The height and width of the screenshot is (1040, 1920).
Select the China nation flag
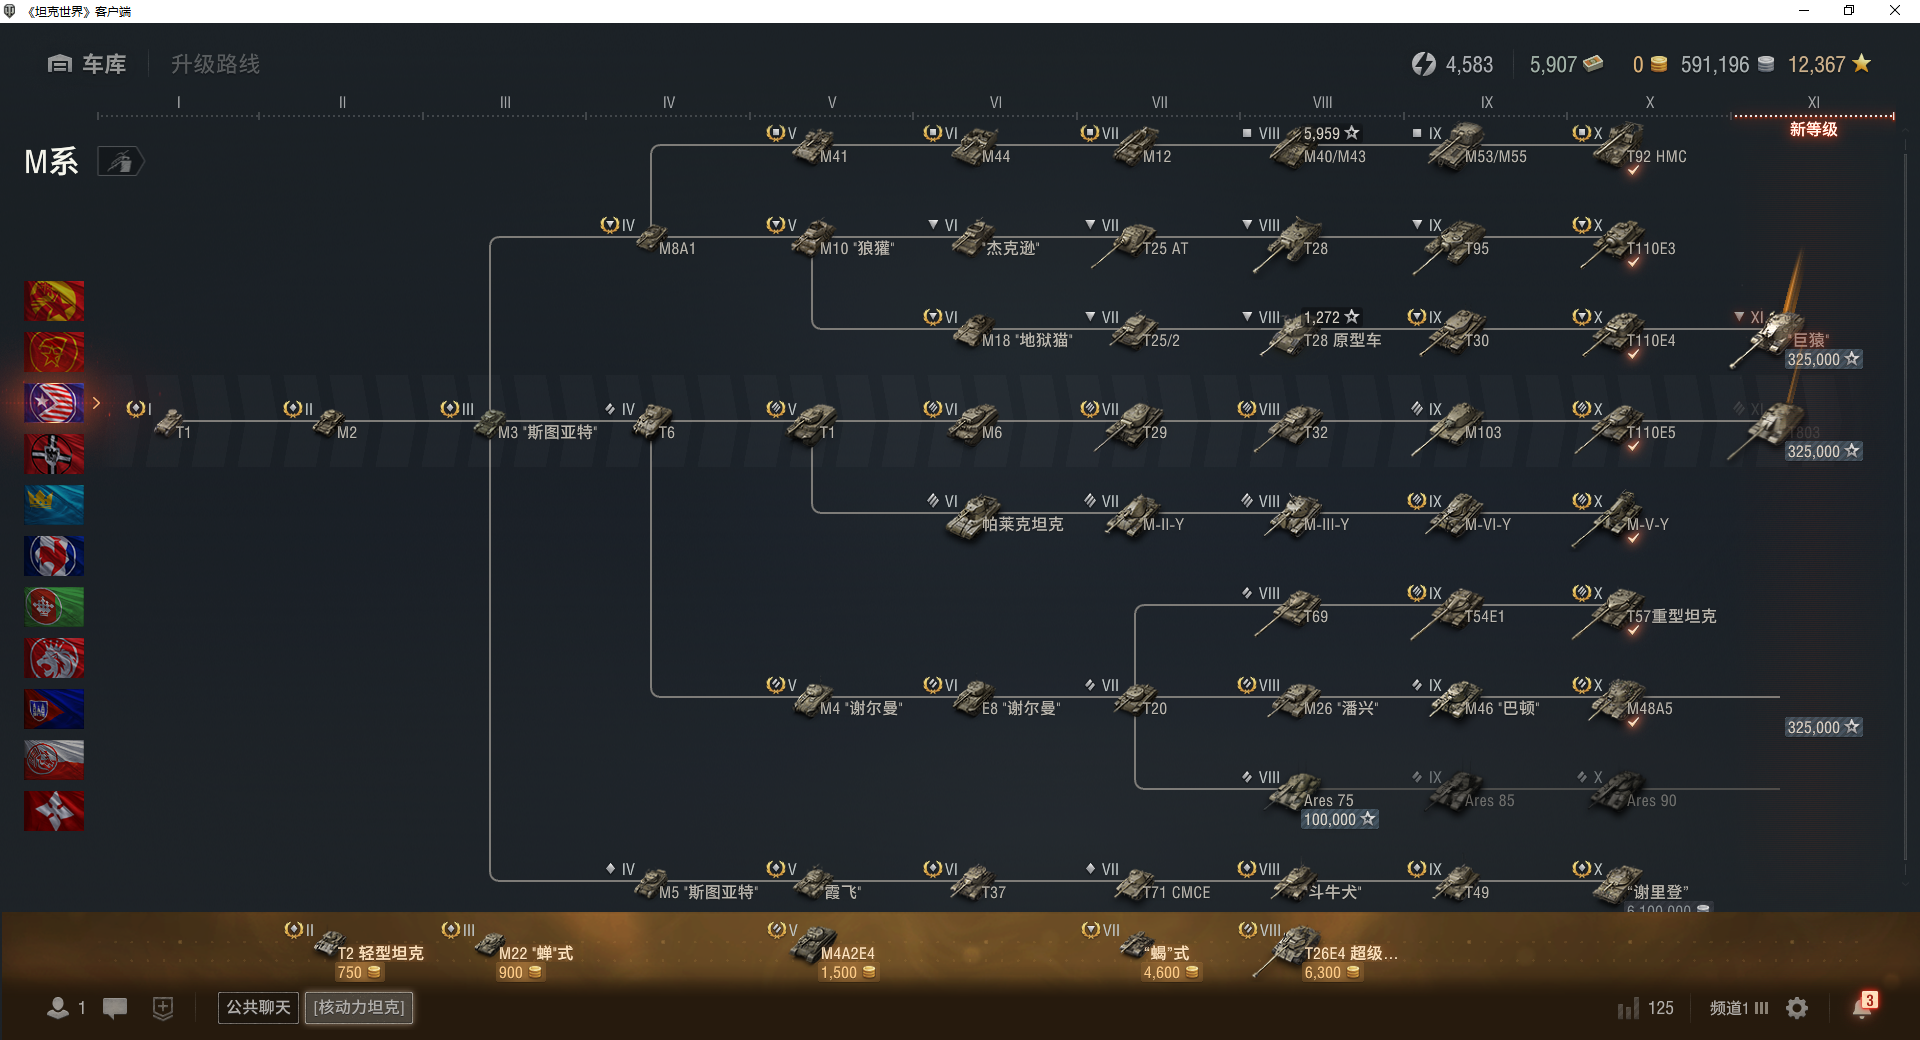pyautogui.click(x=54, y=301)
